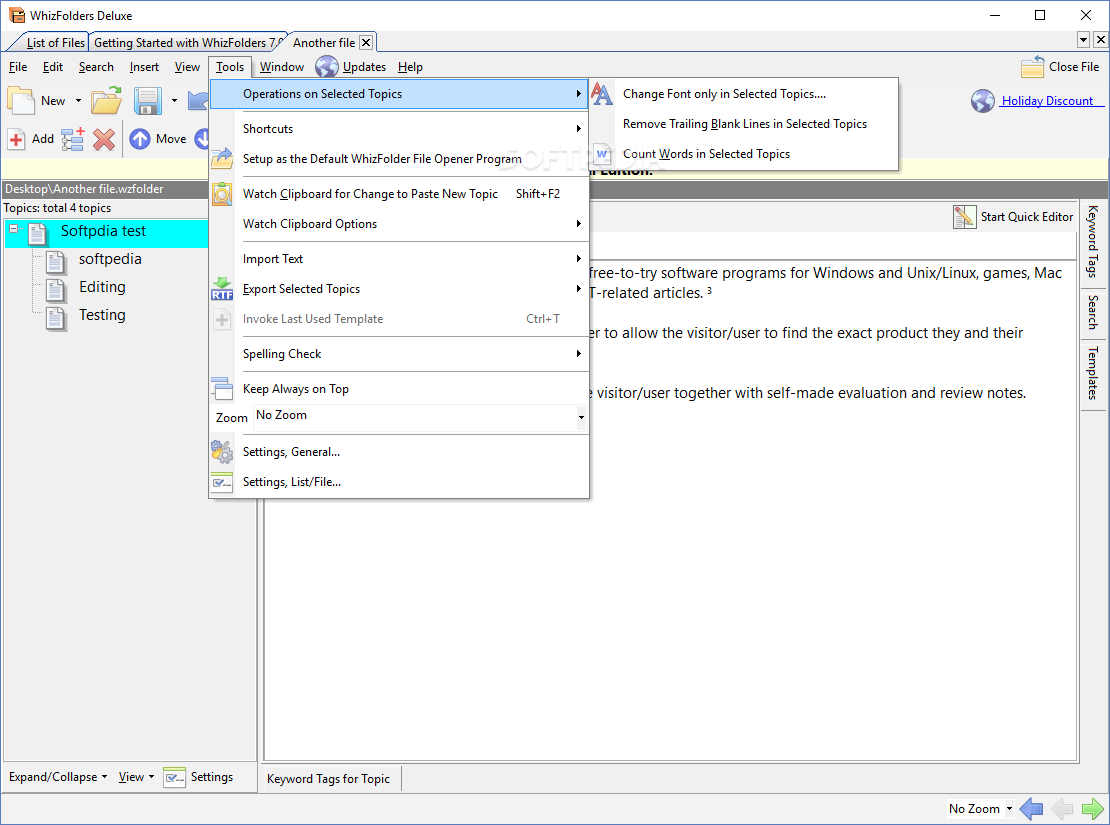Click the Close File folder icon
The width and height of the screenshot is (1110, 825).
click(1032, 67)
